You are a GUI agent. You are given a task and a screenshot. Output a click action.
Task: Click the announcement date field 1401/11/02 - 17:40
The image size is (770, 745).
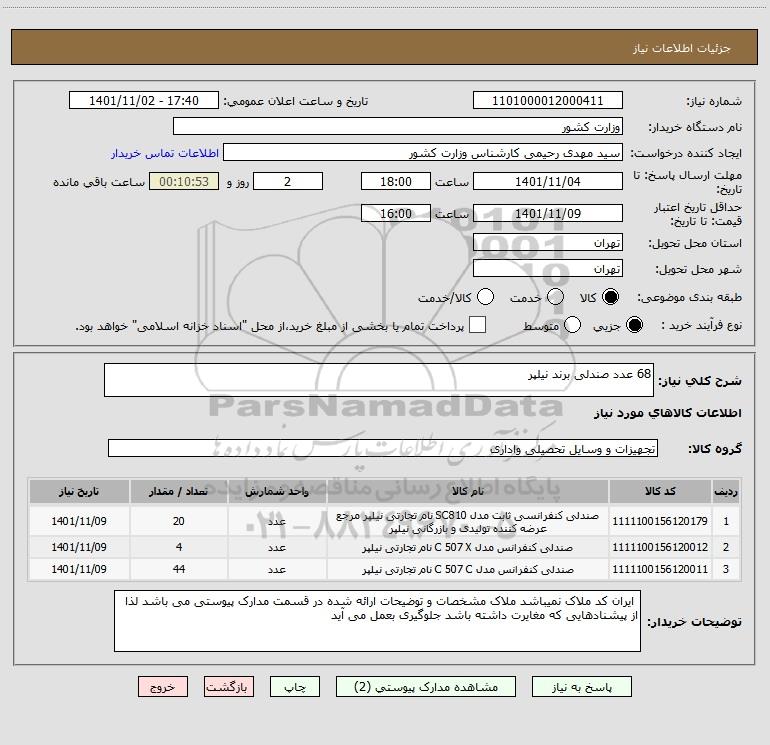pyautogui.click(x=144, y=101)
